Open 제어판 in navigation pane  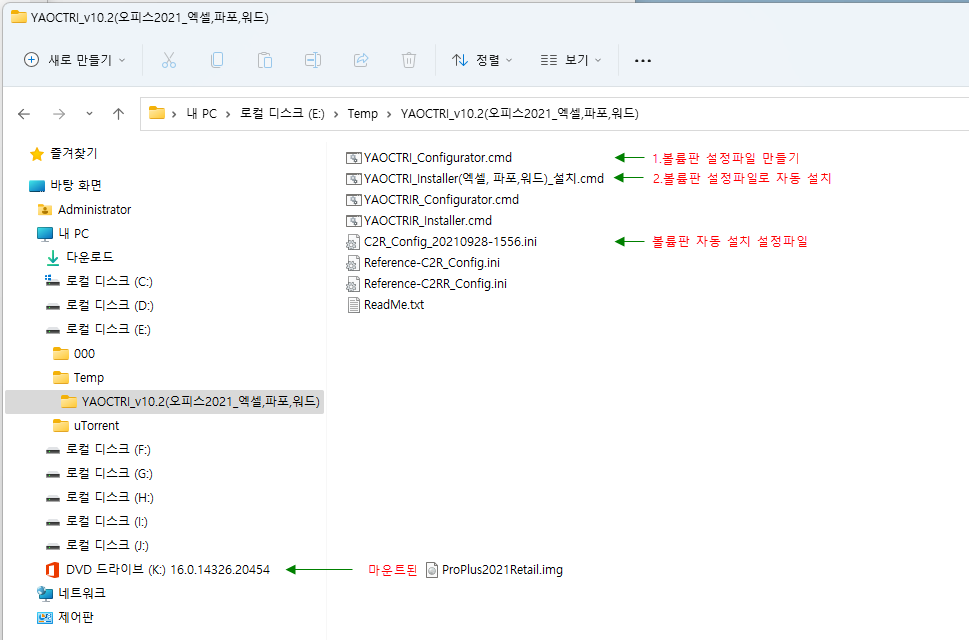click(x=76, y=617)
